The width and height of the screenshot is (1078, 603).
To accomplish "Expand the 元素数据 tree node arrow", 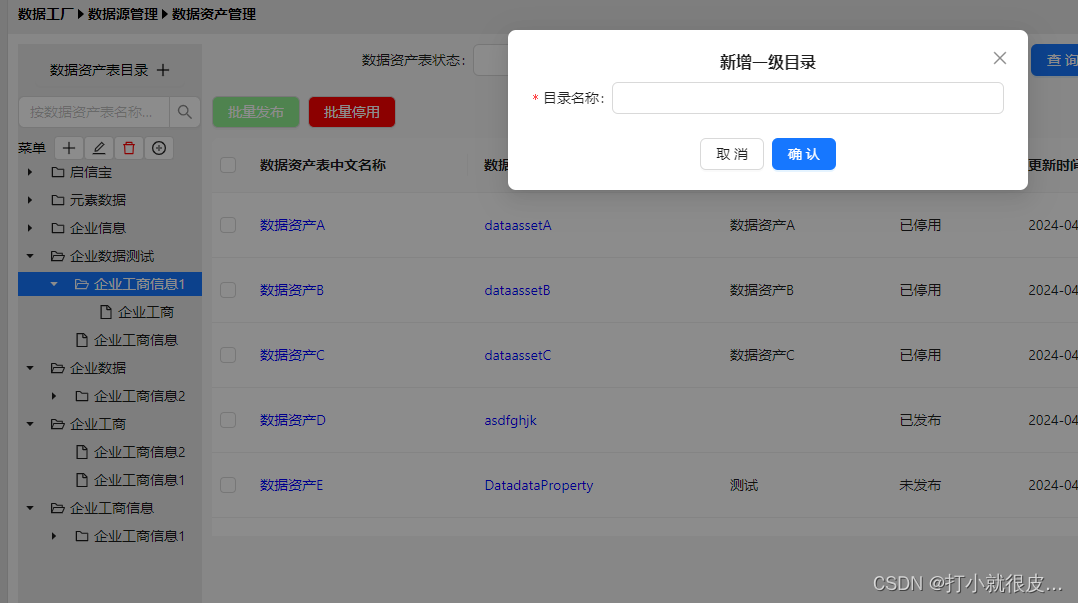I will [30, 200].
